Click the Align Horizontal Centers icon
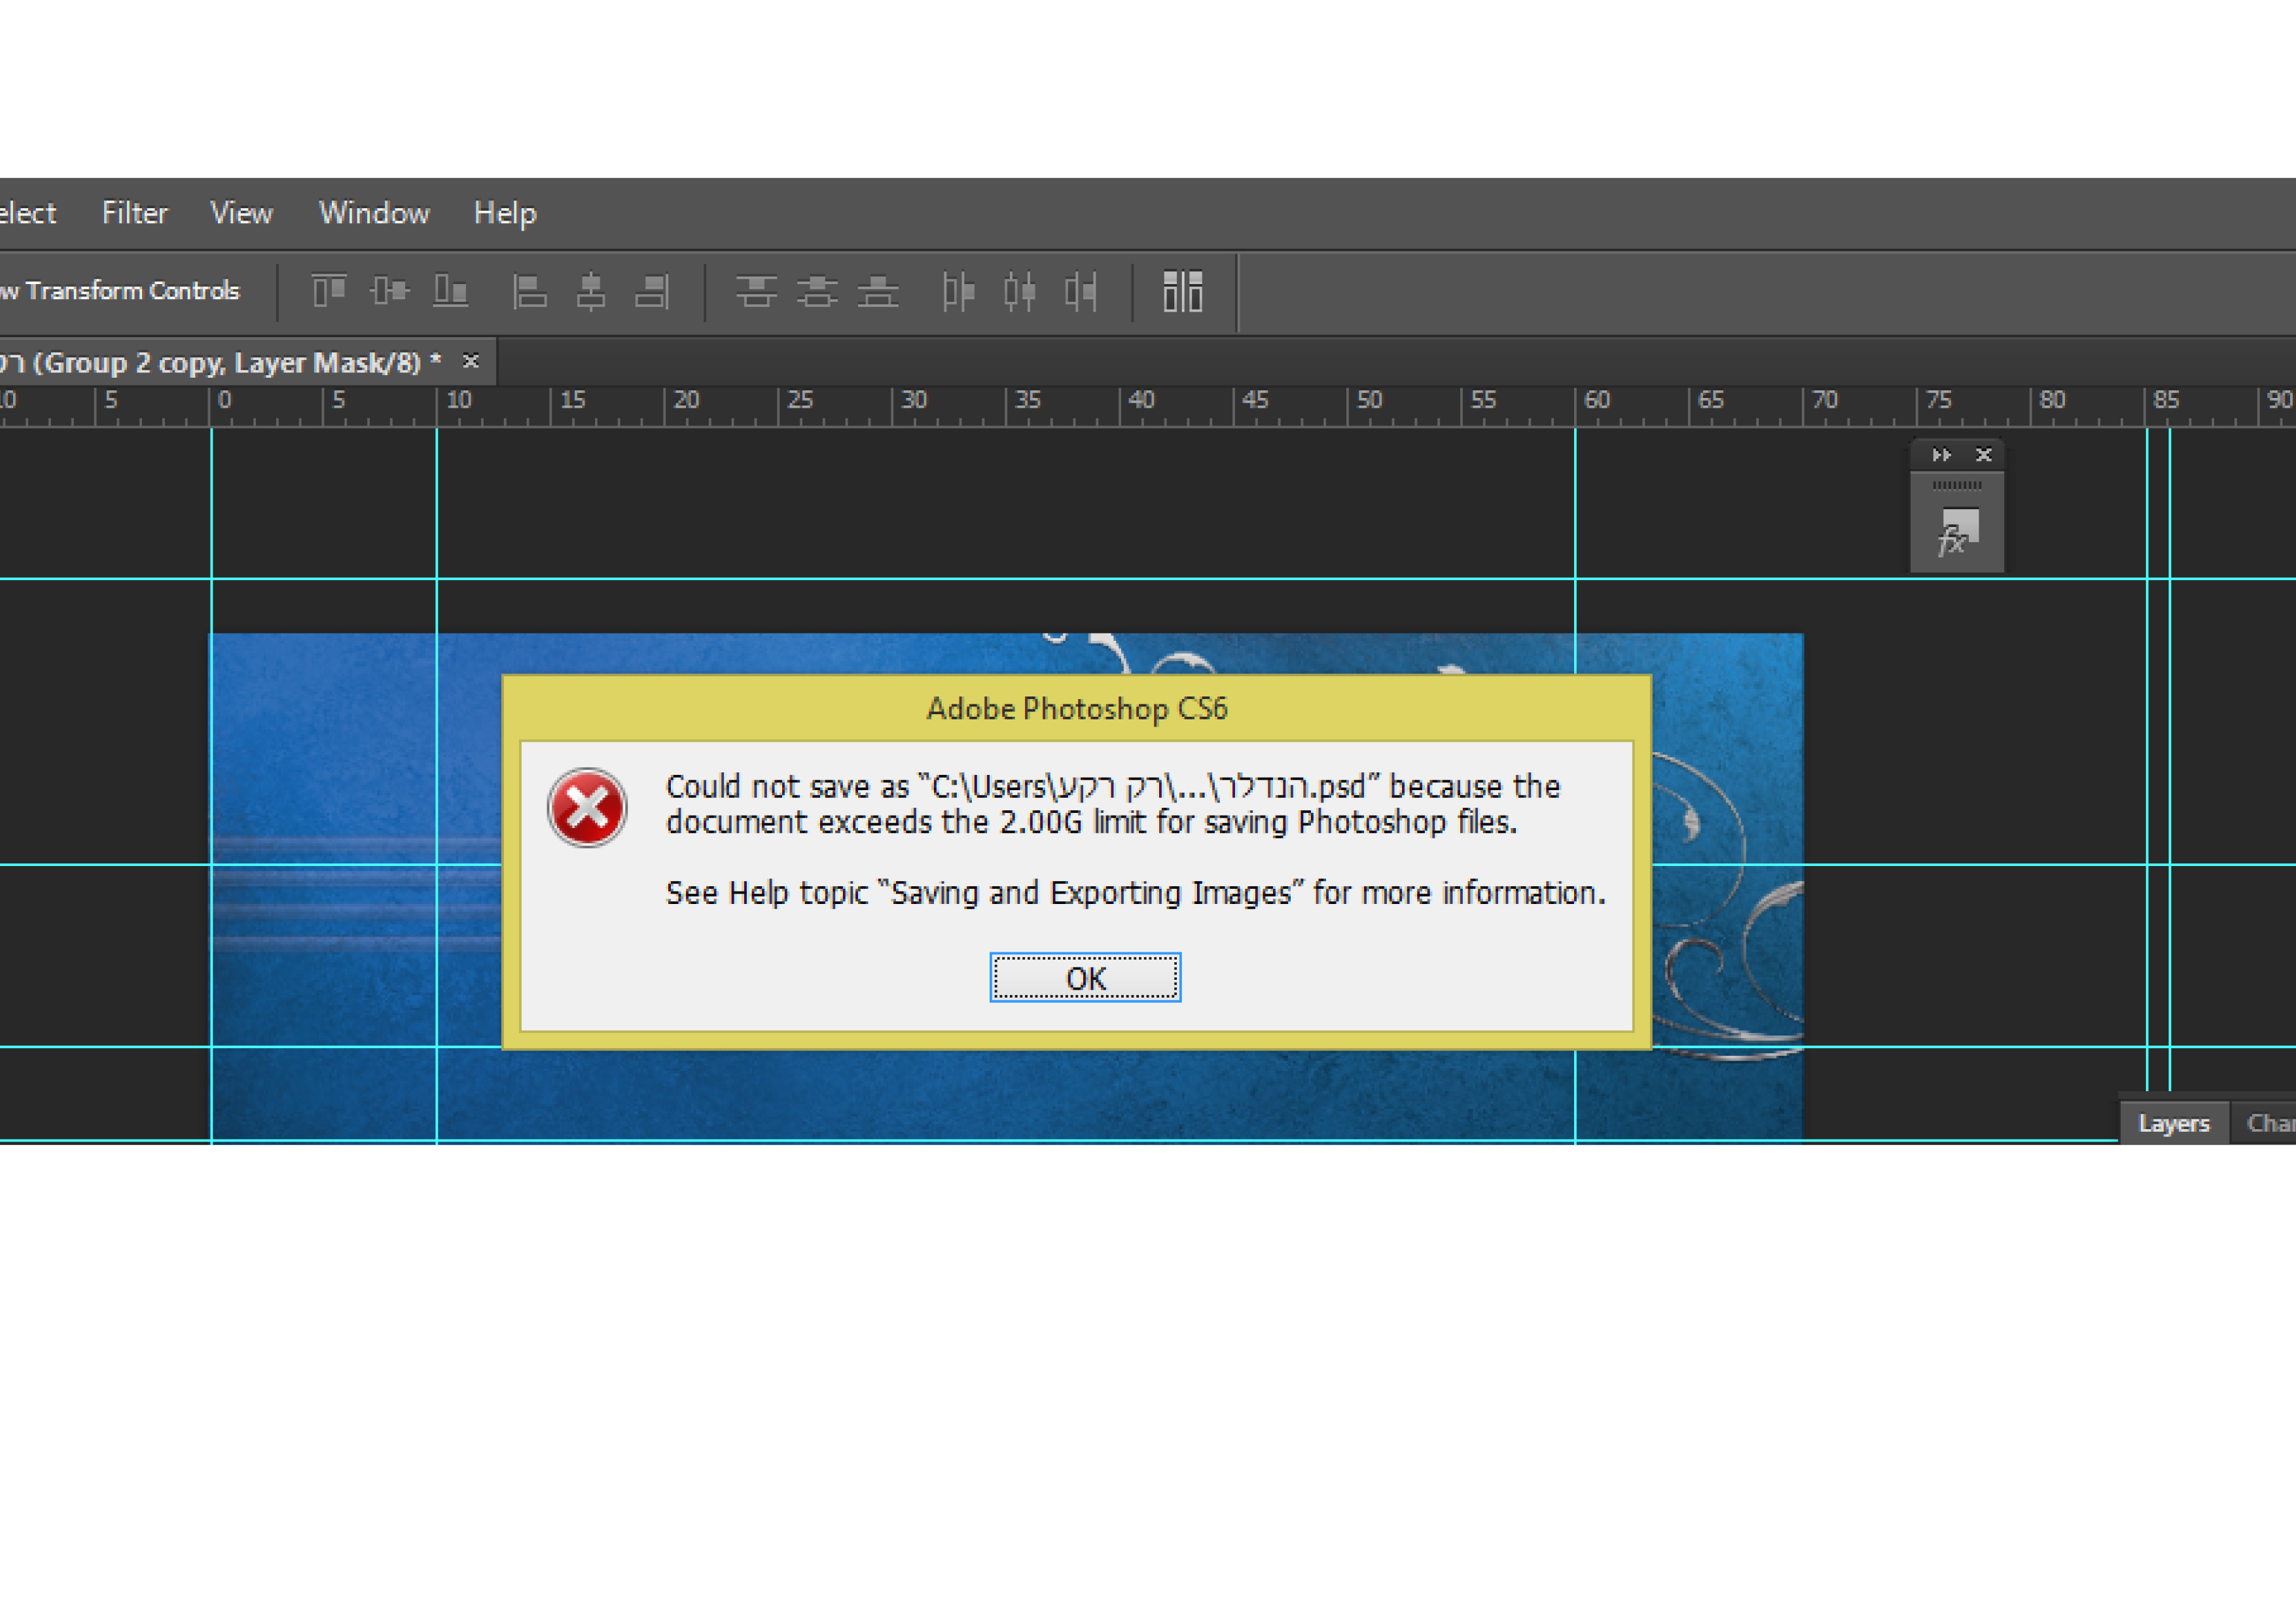Viewport: 2296px width, 1624px height. click(x=591, y=291)
